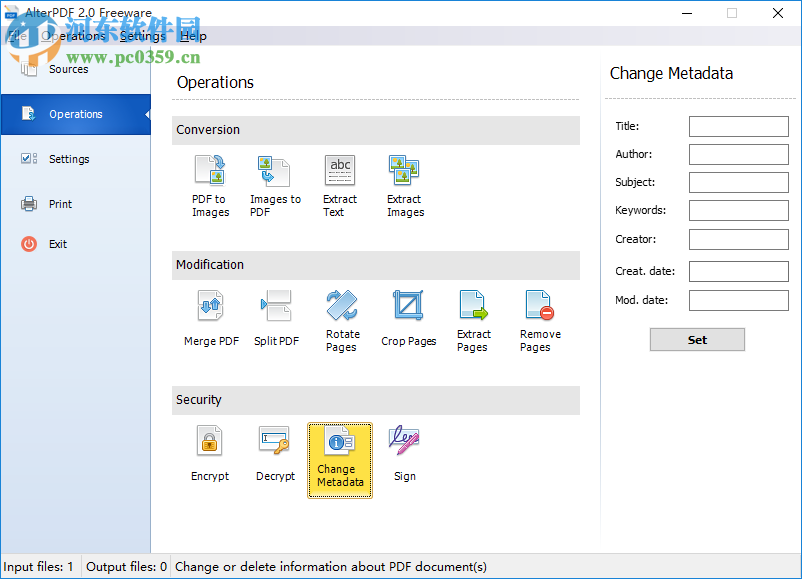Viewport: 802px width, 579px height.
Task: Select the PDF to Images tool
Action: [210, 185]
